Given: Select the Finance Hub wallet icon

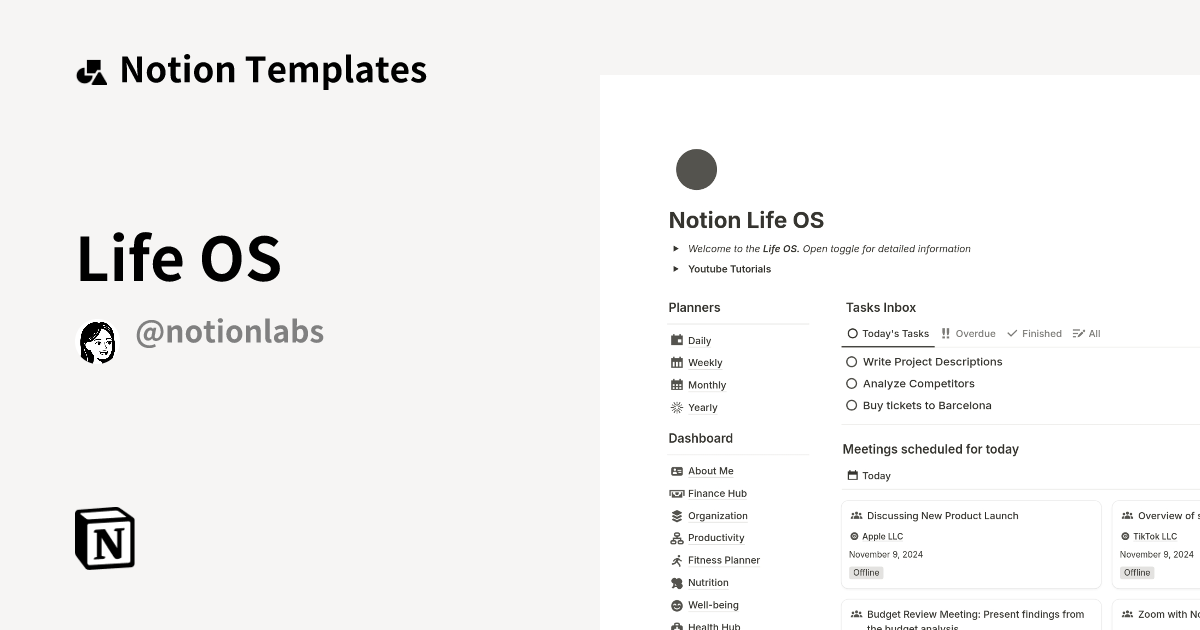Looking at the screenshot, I should [677, 493].
